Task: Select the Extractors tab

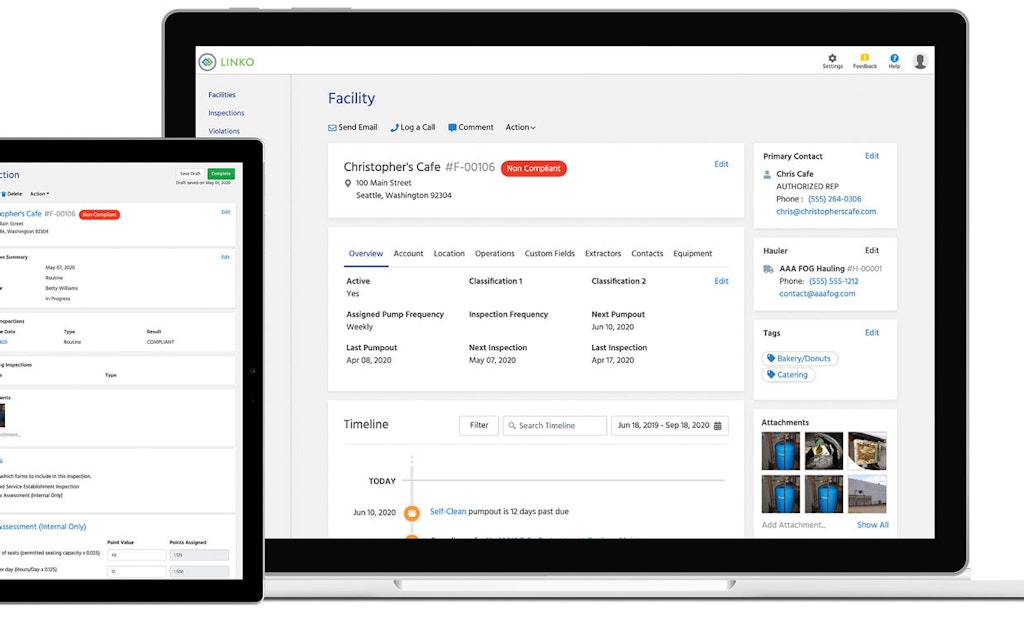Action: coord(603,253)
